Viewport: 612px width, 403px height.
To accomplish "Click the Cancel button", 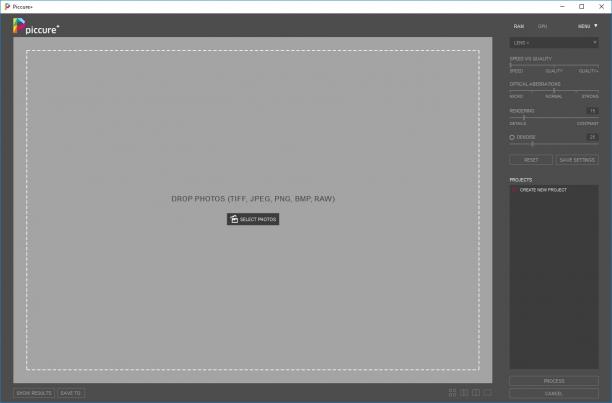I will (554, 394).
